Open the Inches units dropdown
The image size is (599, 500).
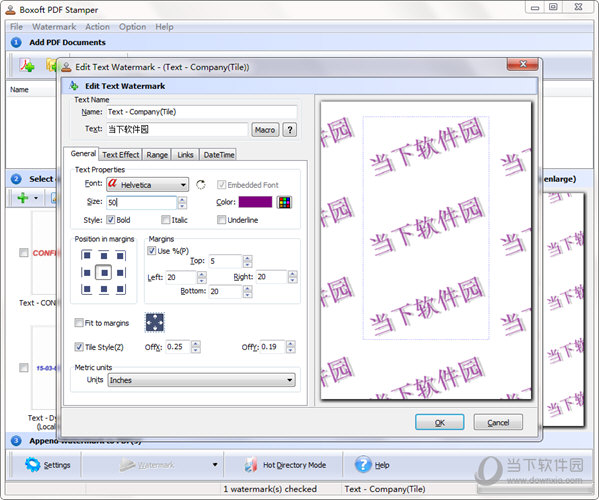click(x=201, y=380)
